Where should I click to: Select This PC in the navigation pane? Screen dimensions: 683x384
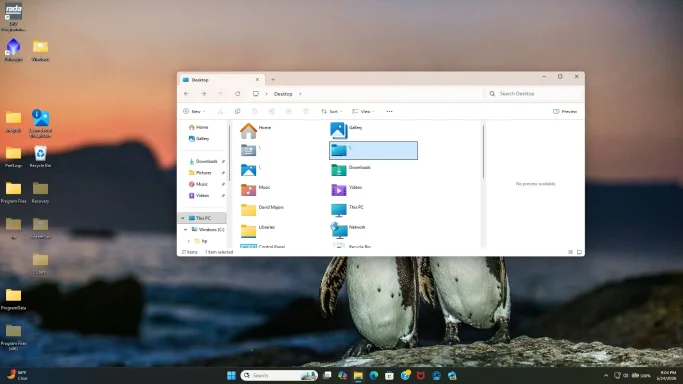[x=202, y=218]
